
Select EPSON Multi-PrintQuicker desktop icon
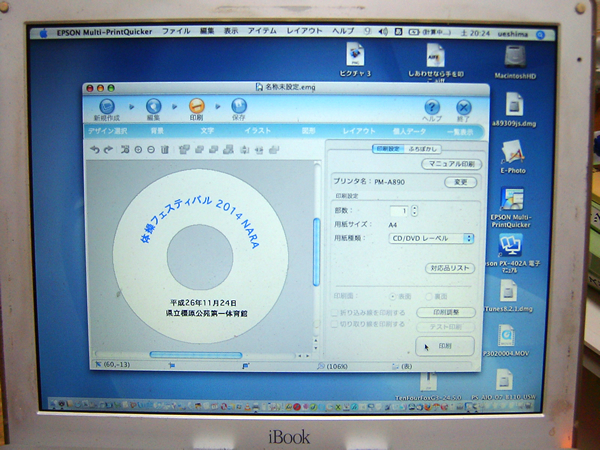tap(512, 199)
